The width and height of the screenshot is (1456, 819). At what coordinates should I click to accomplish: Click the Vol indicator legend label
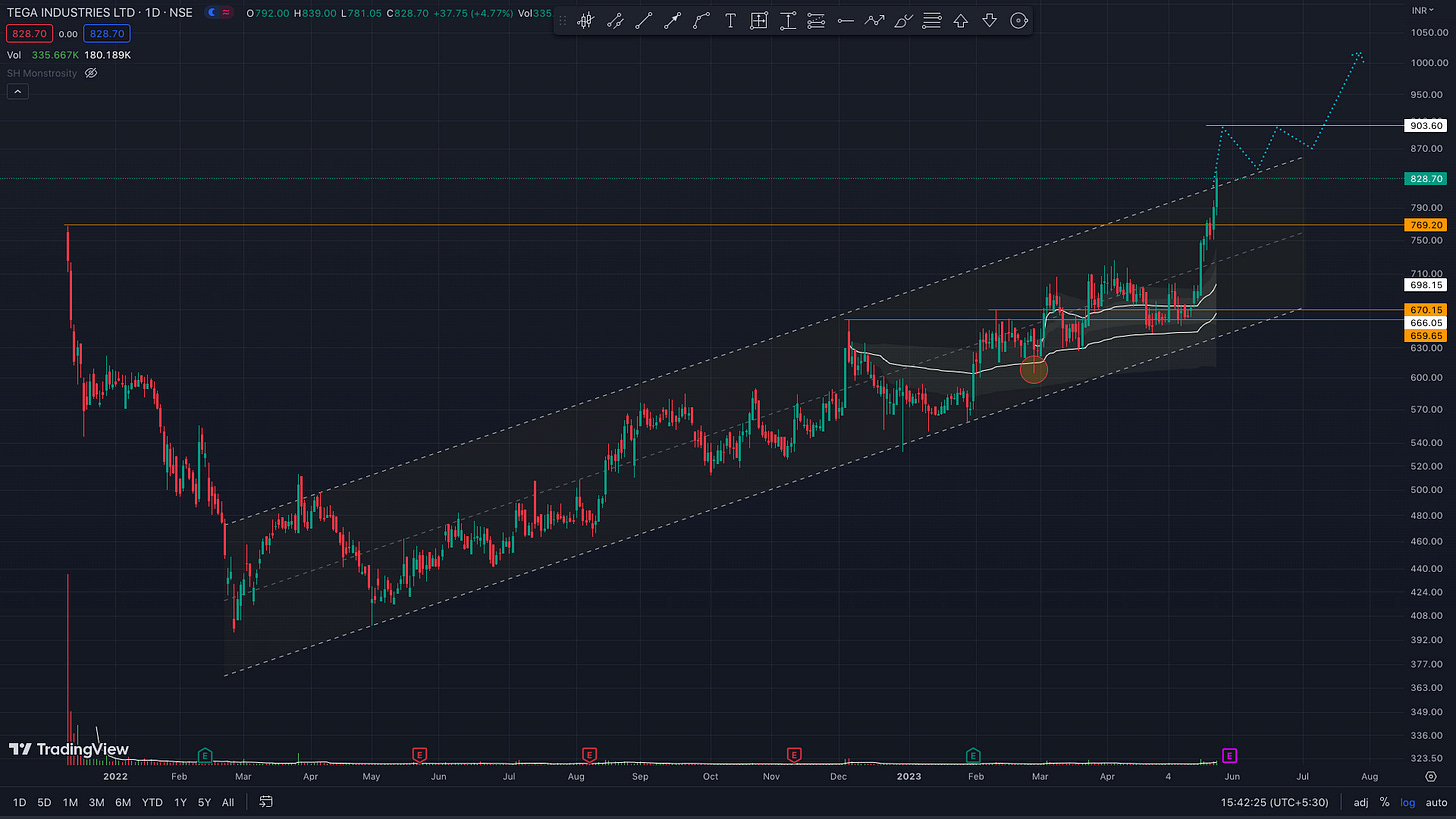(15, 54)
